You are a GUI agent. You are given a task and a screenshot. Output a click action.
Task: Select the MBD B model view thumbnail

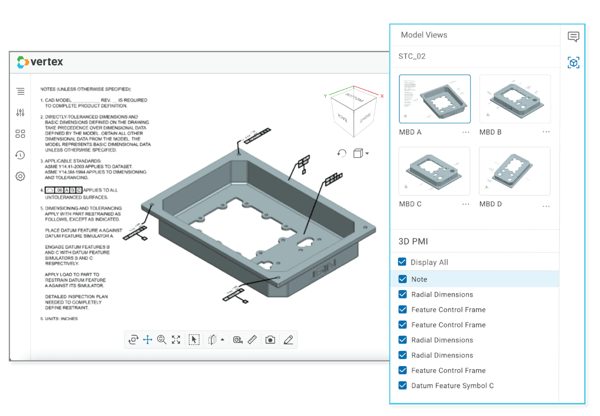pos(515,99)
